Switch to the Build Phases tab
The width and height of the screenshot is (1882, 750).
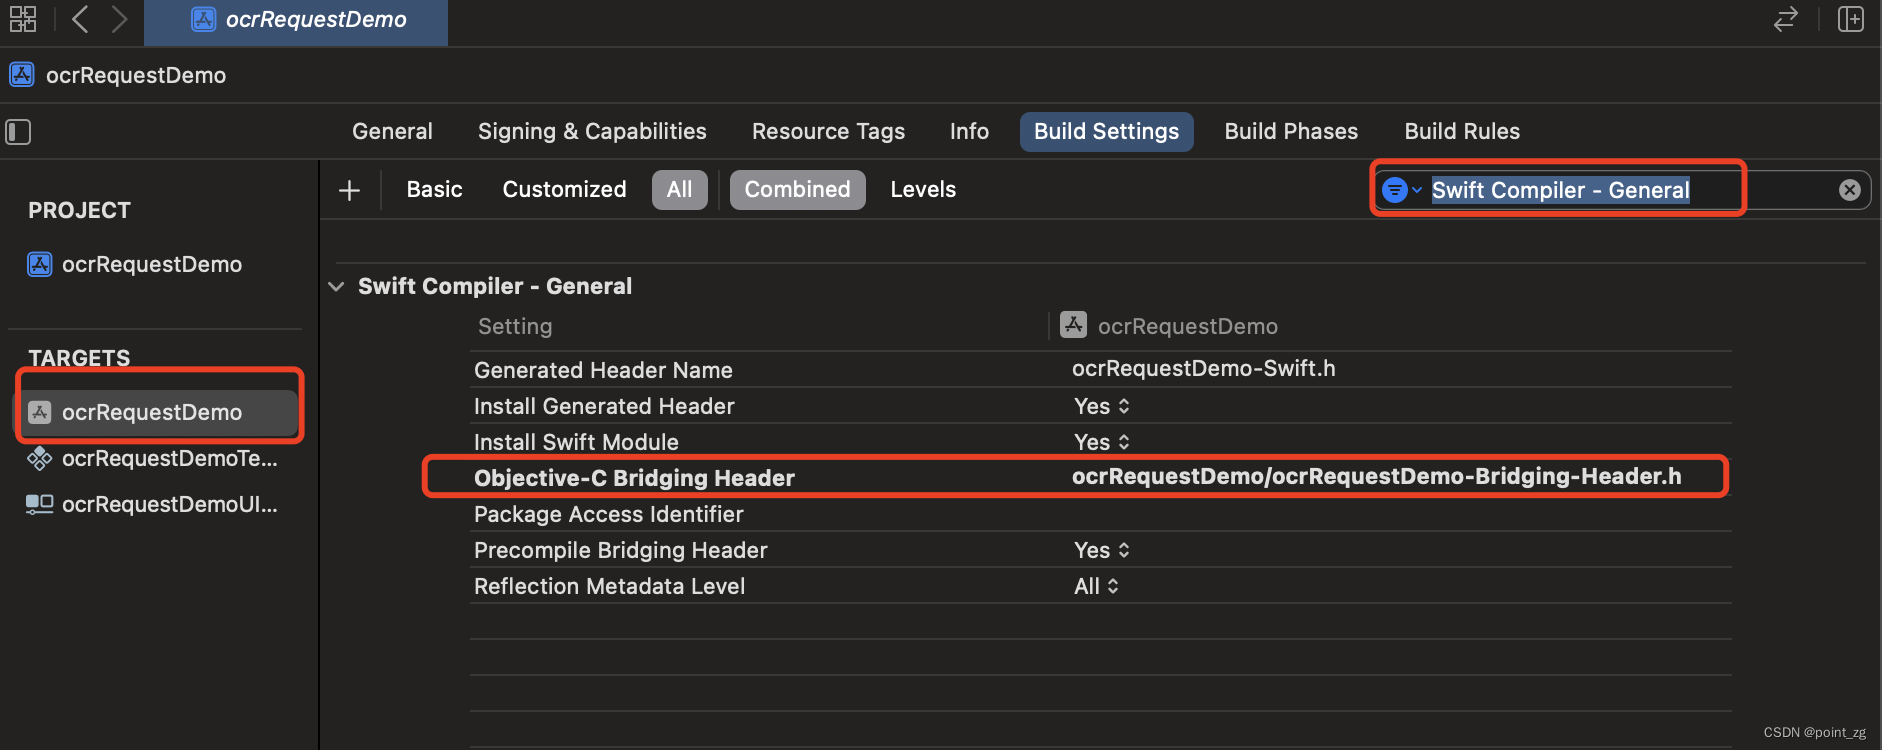1291,132
